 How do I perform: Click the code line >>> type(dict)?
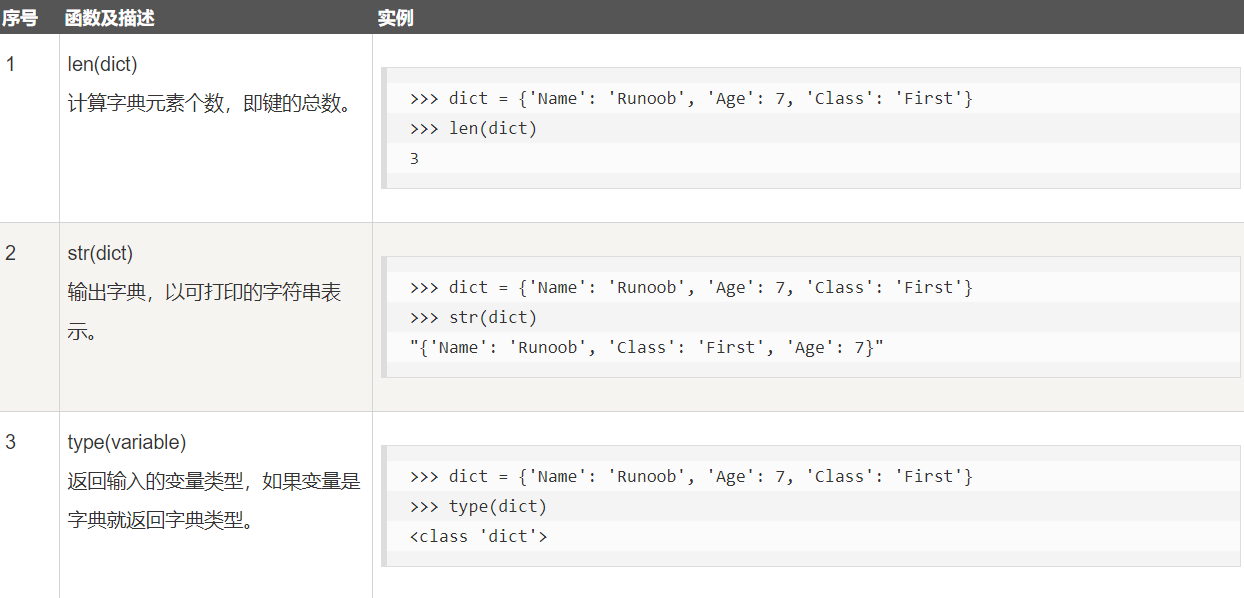[478, 506]
